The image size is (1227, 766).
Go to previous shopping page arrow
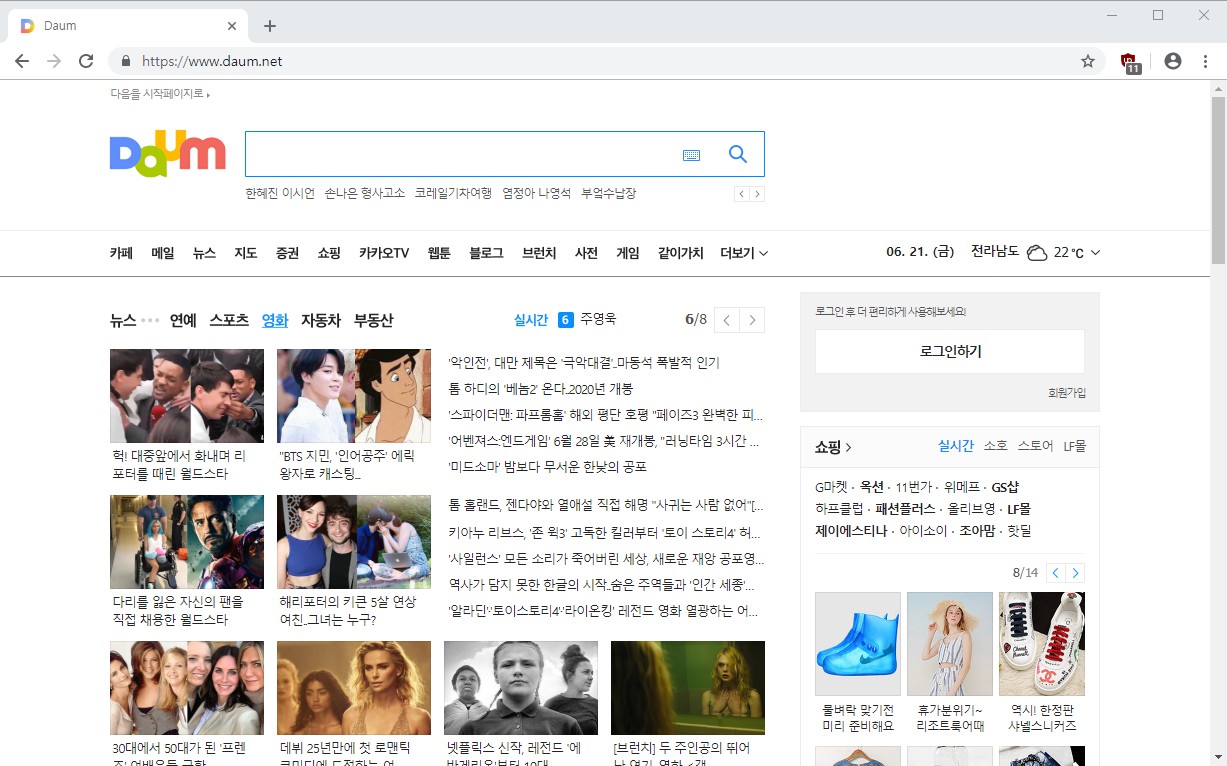tap(1056, 573)
